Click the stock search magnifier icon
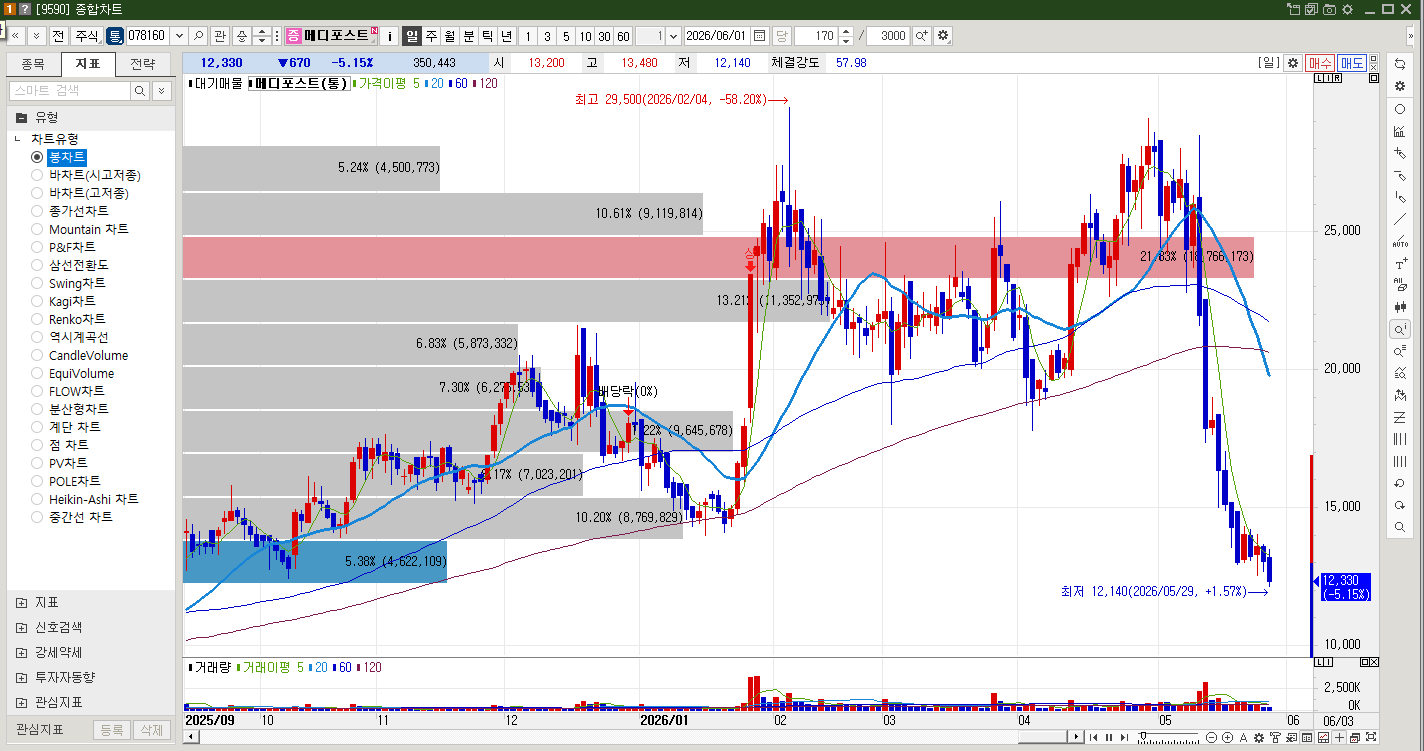The width and height of the screenshot is (1424, 751). pos(198,36)
